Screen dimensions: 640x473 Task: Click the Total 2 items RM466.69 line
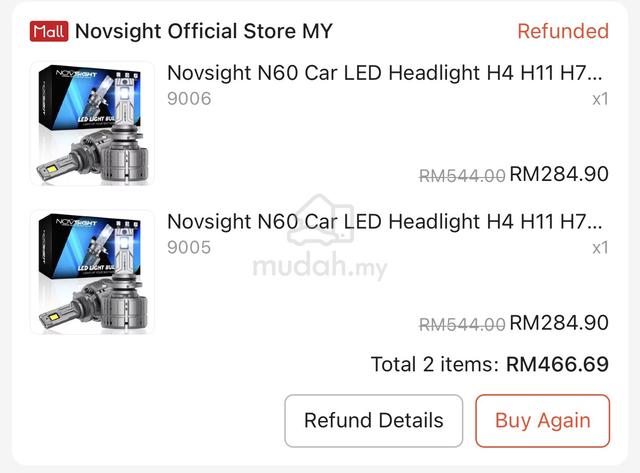(490, 364)
